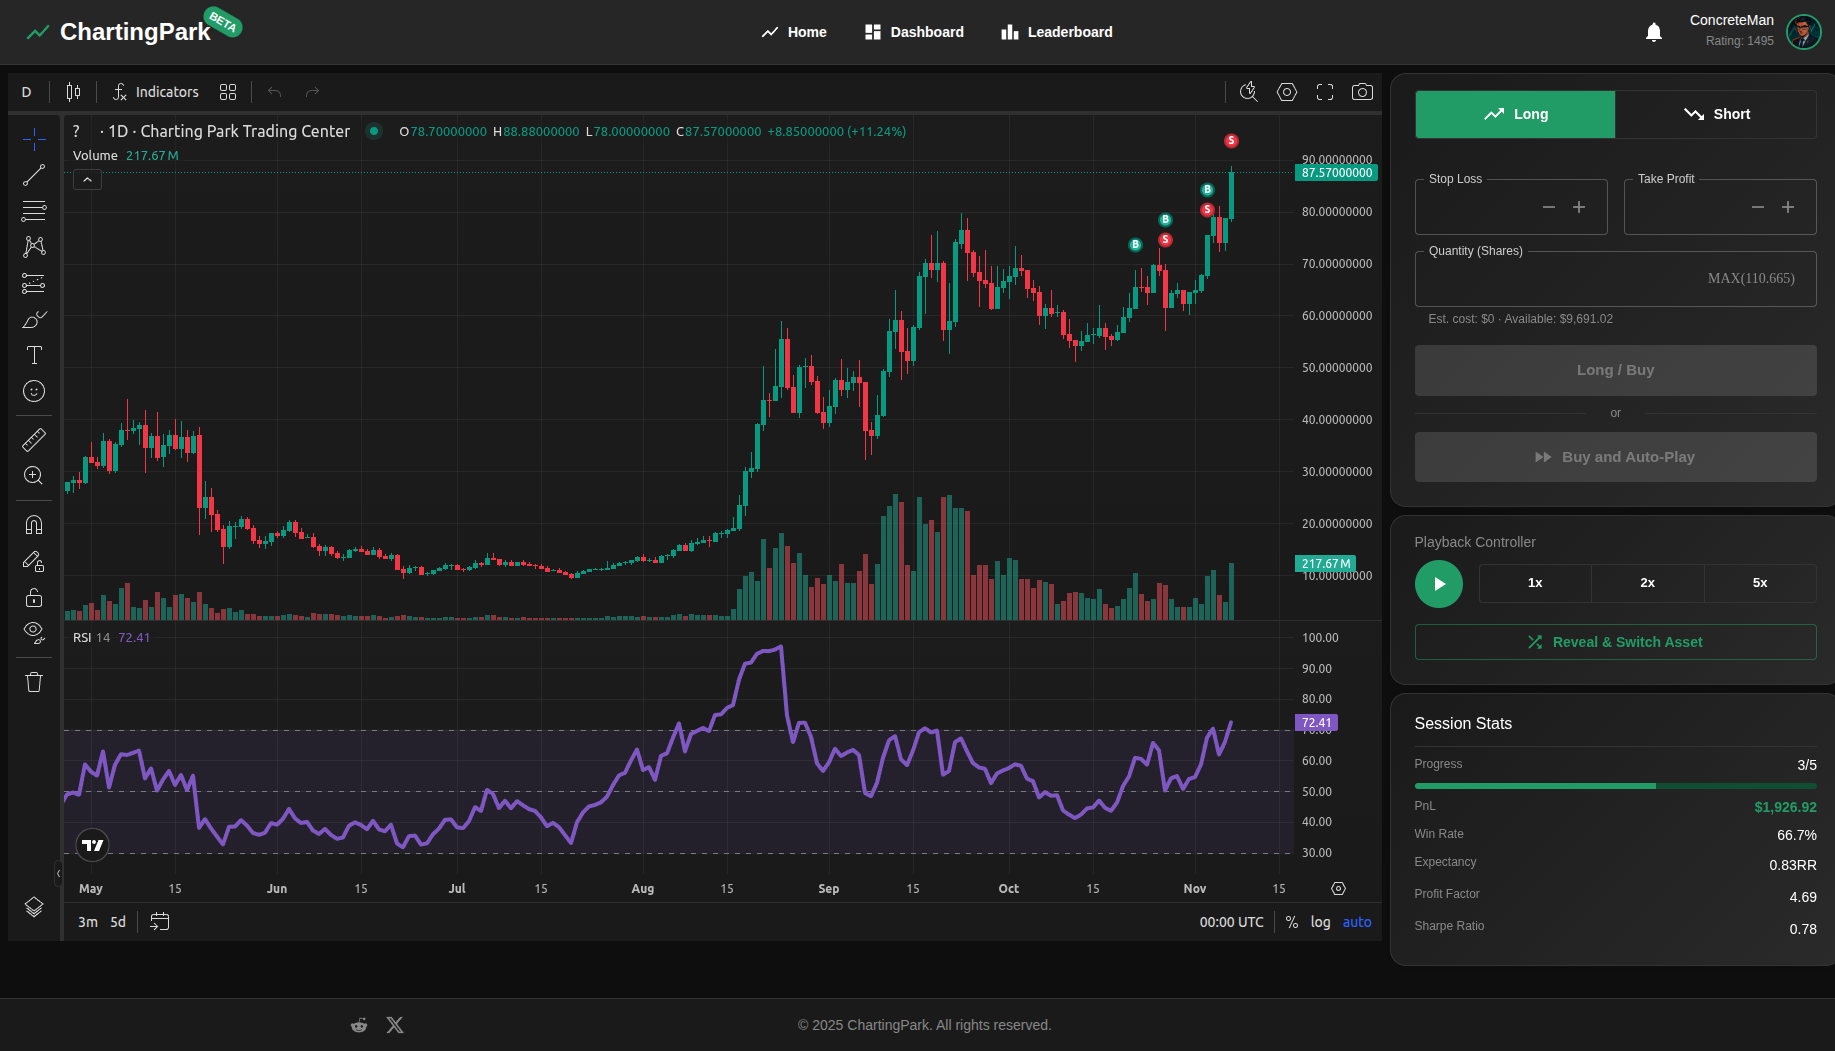Open the forecasting and measurement tools

tap(34, 283)
